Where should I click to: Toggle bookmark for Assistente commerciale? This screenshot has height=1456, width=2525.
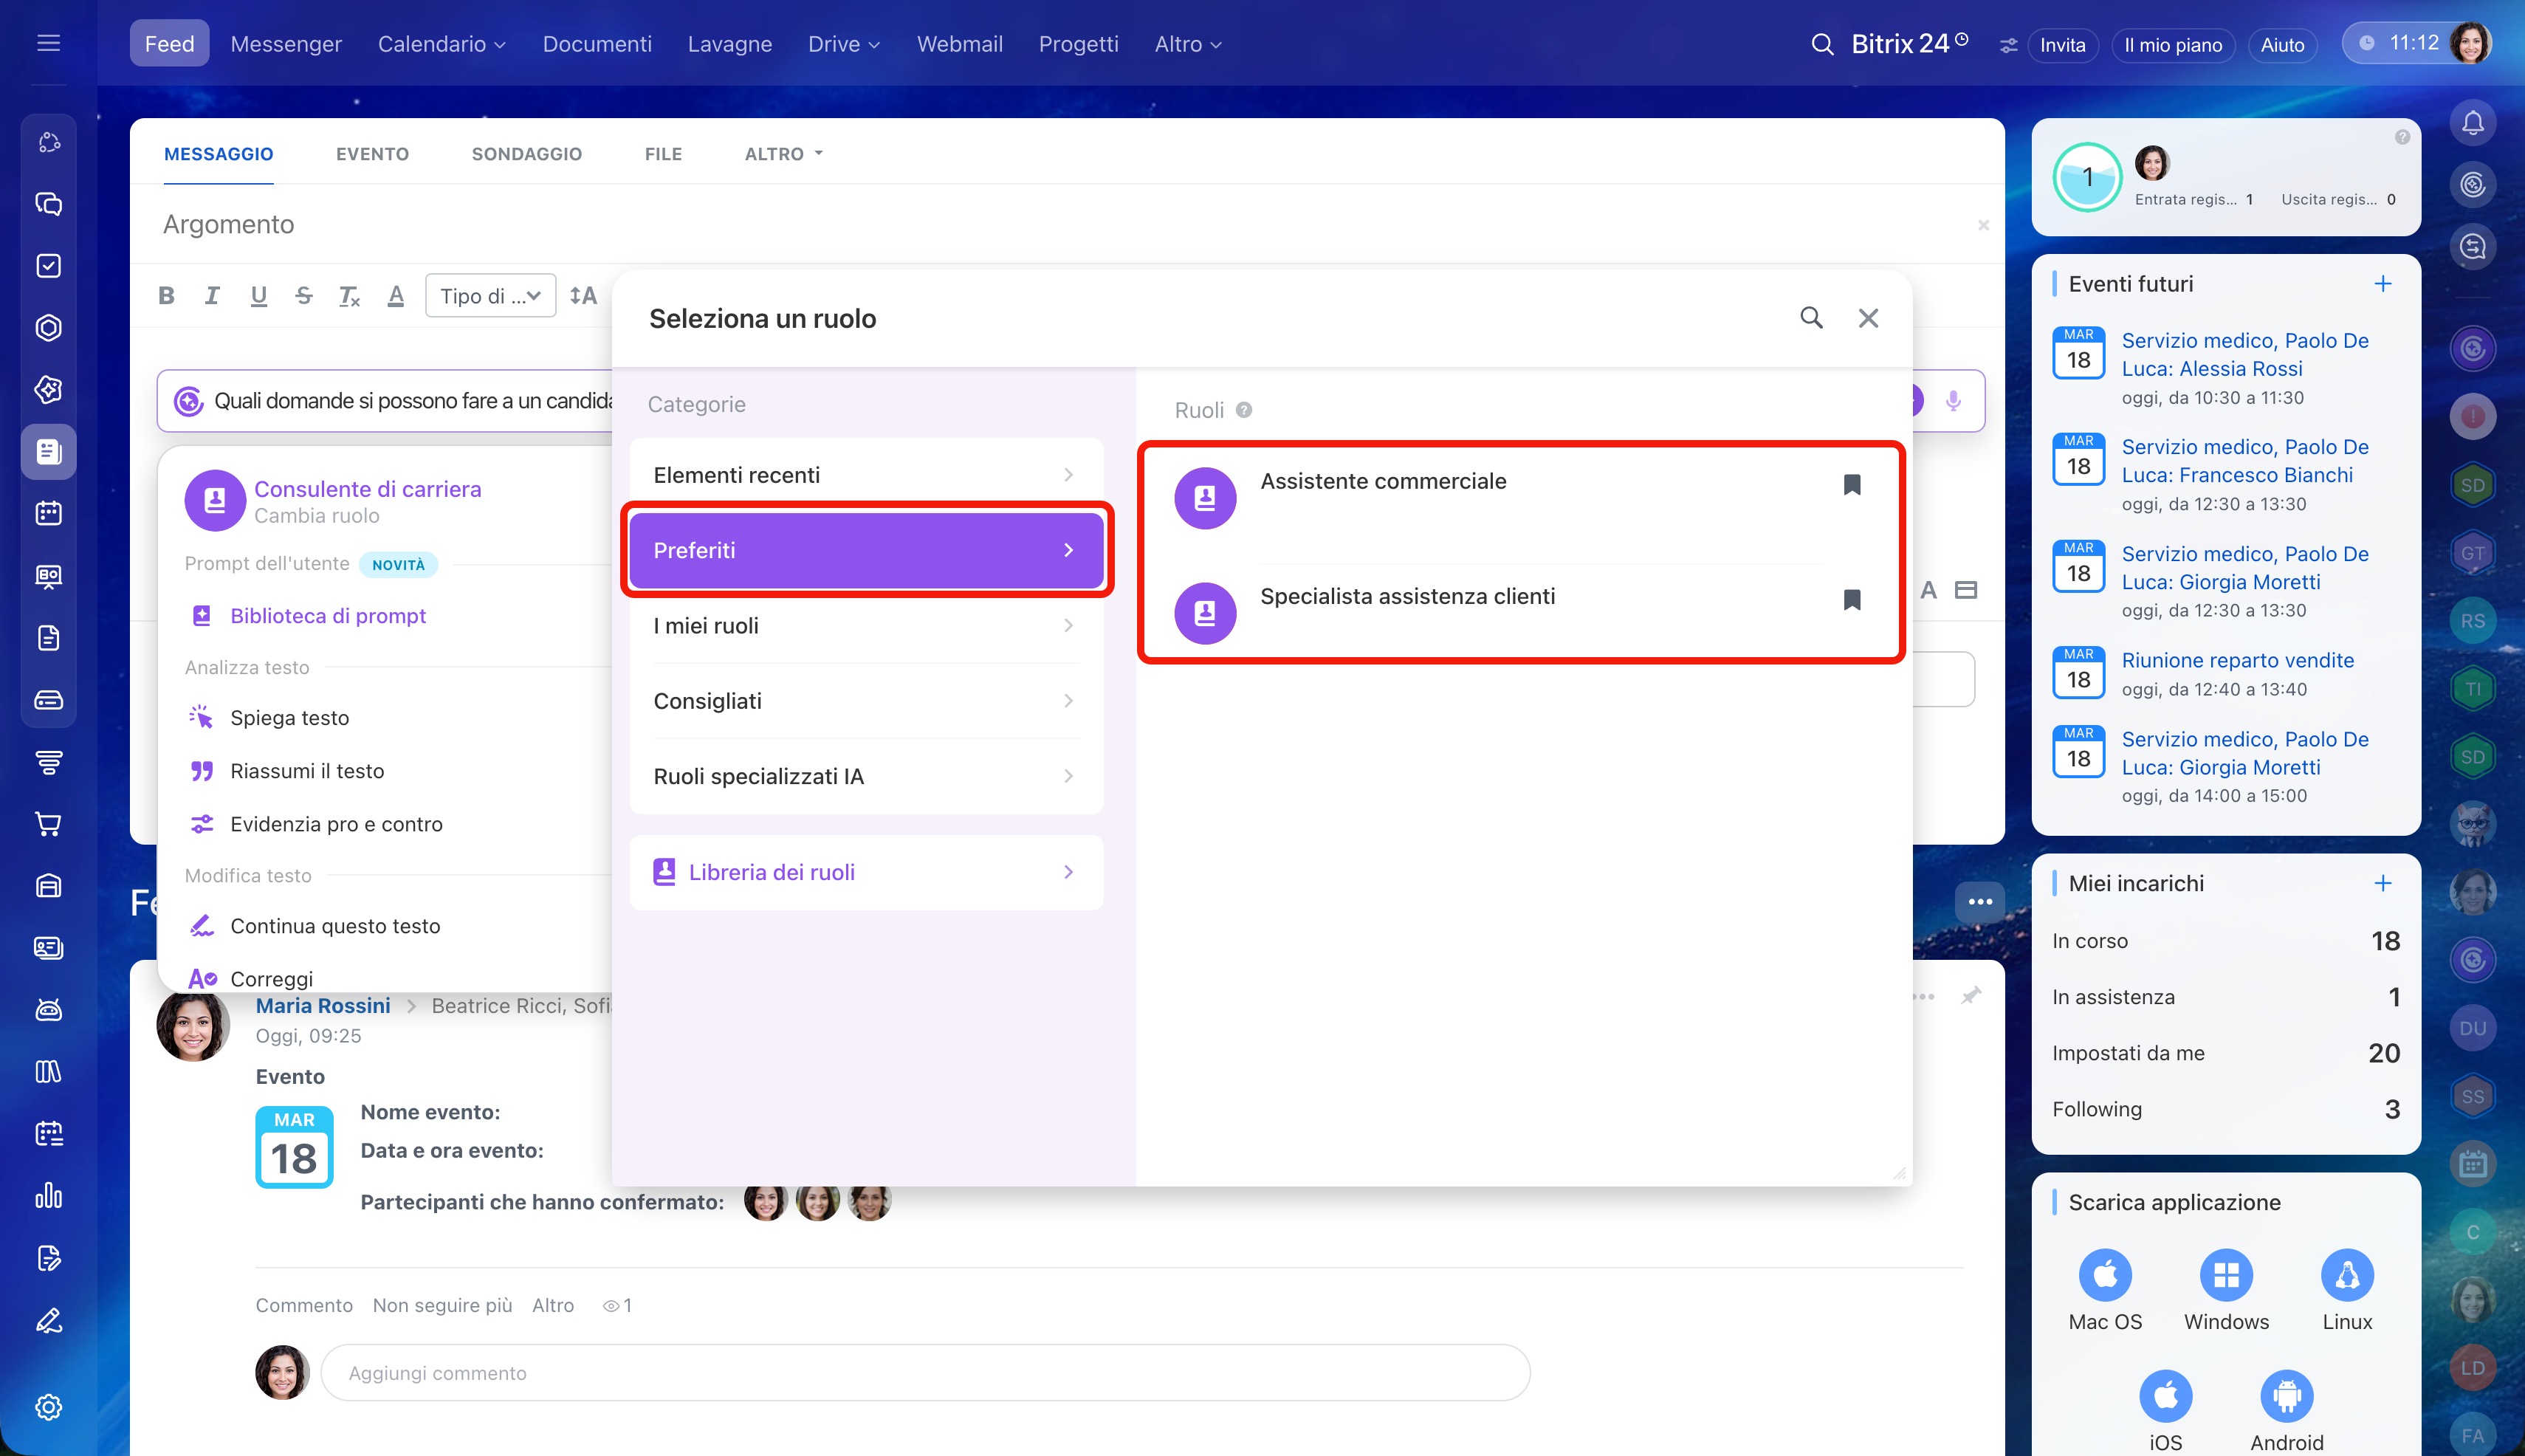(x=1851, y=485)
